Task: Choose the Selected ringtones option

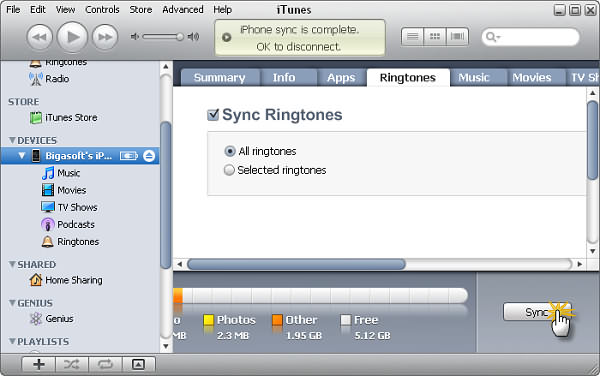Action: [229, 170]
